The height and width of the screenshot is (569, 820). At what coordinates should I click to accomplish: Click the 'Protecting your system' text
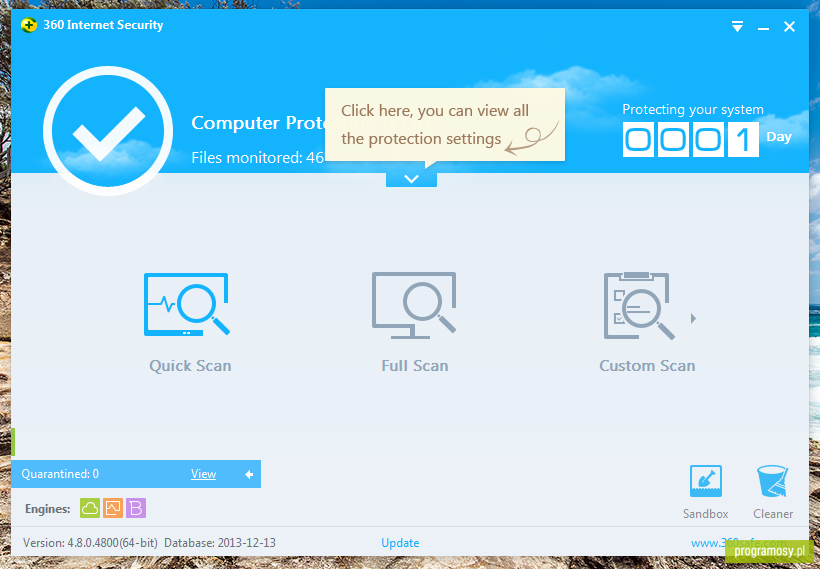pyautogui.click(x=693, y=109)
